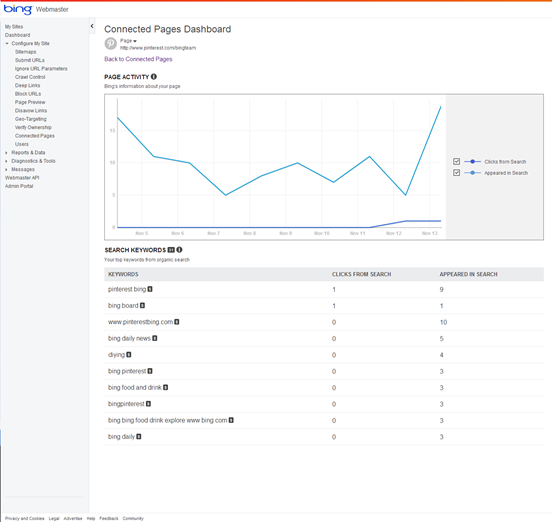Open the Page Activity info icon

click(x=154, y=76)
